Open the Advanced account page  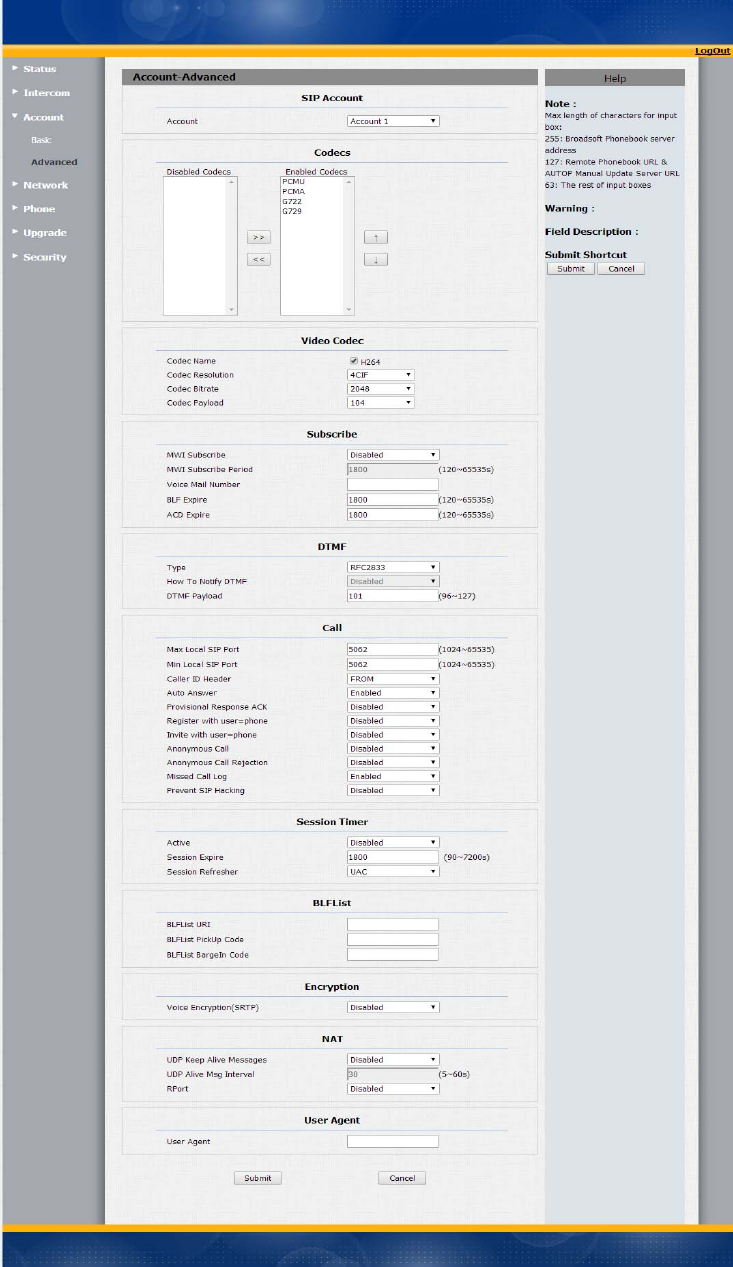[x=54, y=162]
